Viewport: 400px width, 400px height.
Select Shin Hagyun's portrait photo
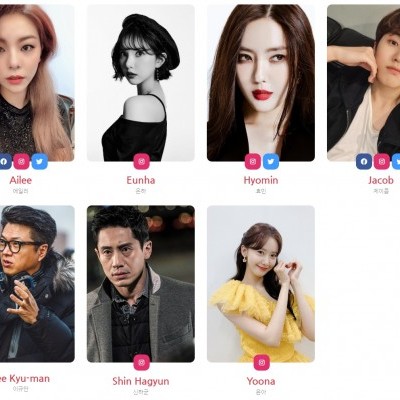pos(141,284)
